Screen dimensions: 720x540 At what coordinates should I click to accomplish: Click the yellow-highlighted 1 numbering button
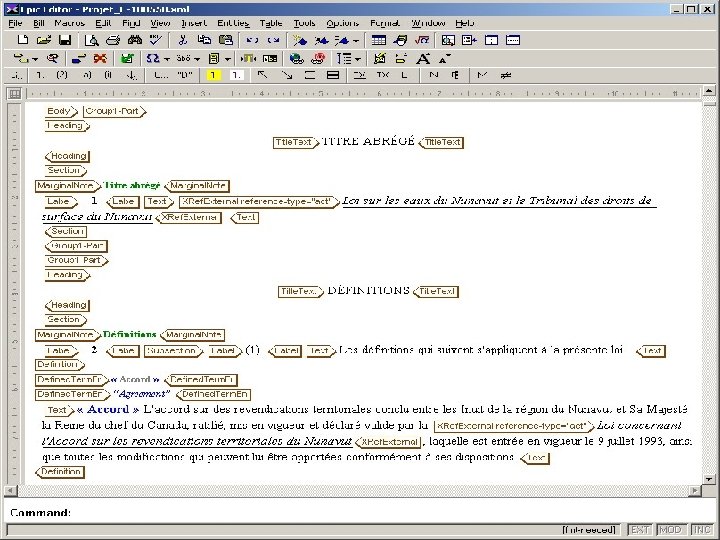coord(213,75)
